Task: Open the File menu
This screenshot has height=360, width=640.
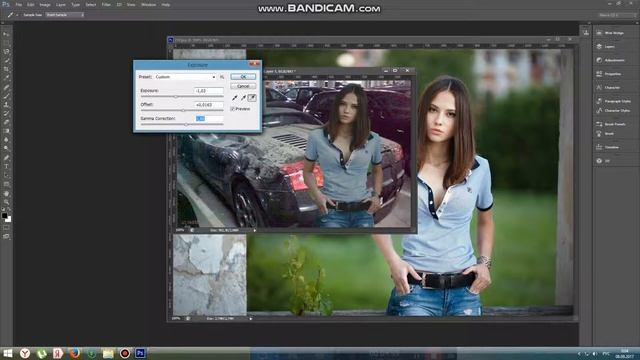Action: click(18, 5)
